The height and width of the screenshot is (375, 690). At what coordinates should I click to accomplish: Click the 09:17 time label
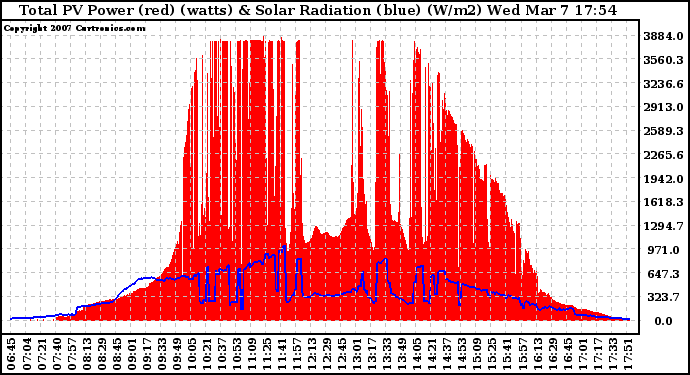(x=147, y=354)
